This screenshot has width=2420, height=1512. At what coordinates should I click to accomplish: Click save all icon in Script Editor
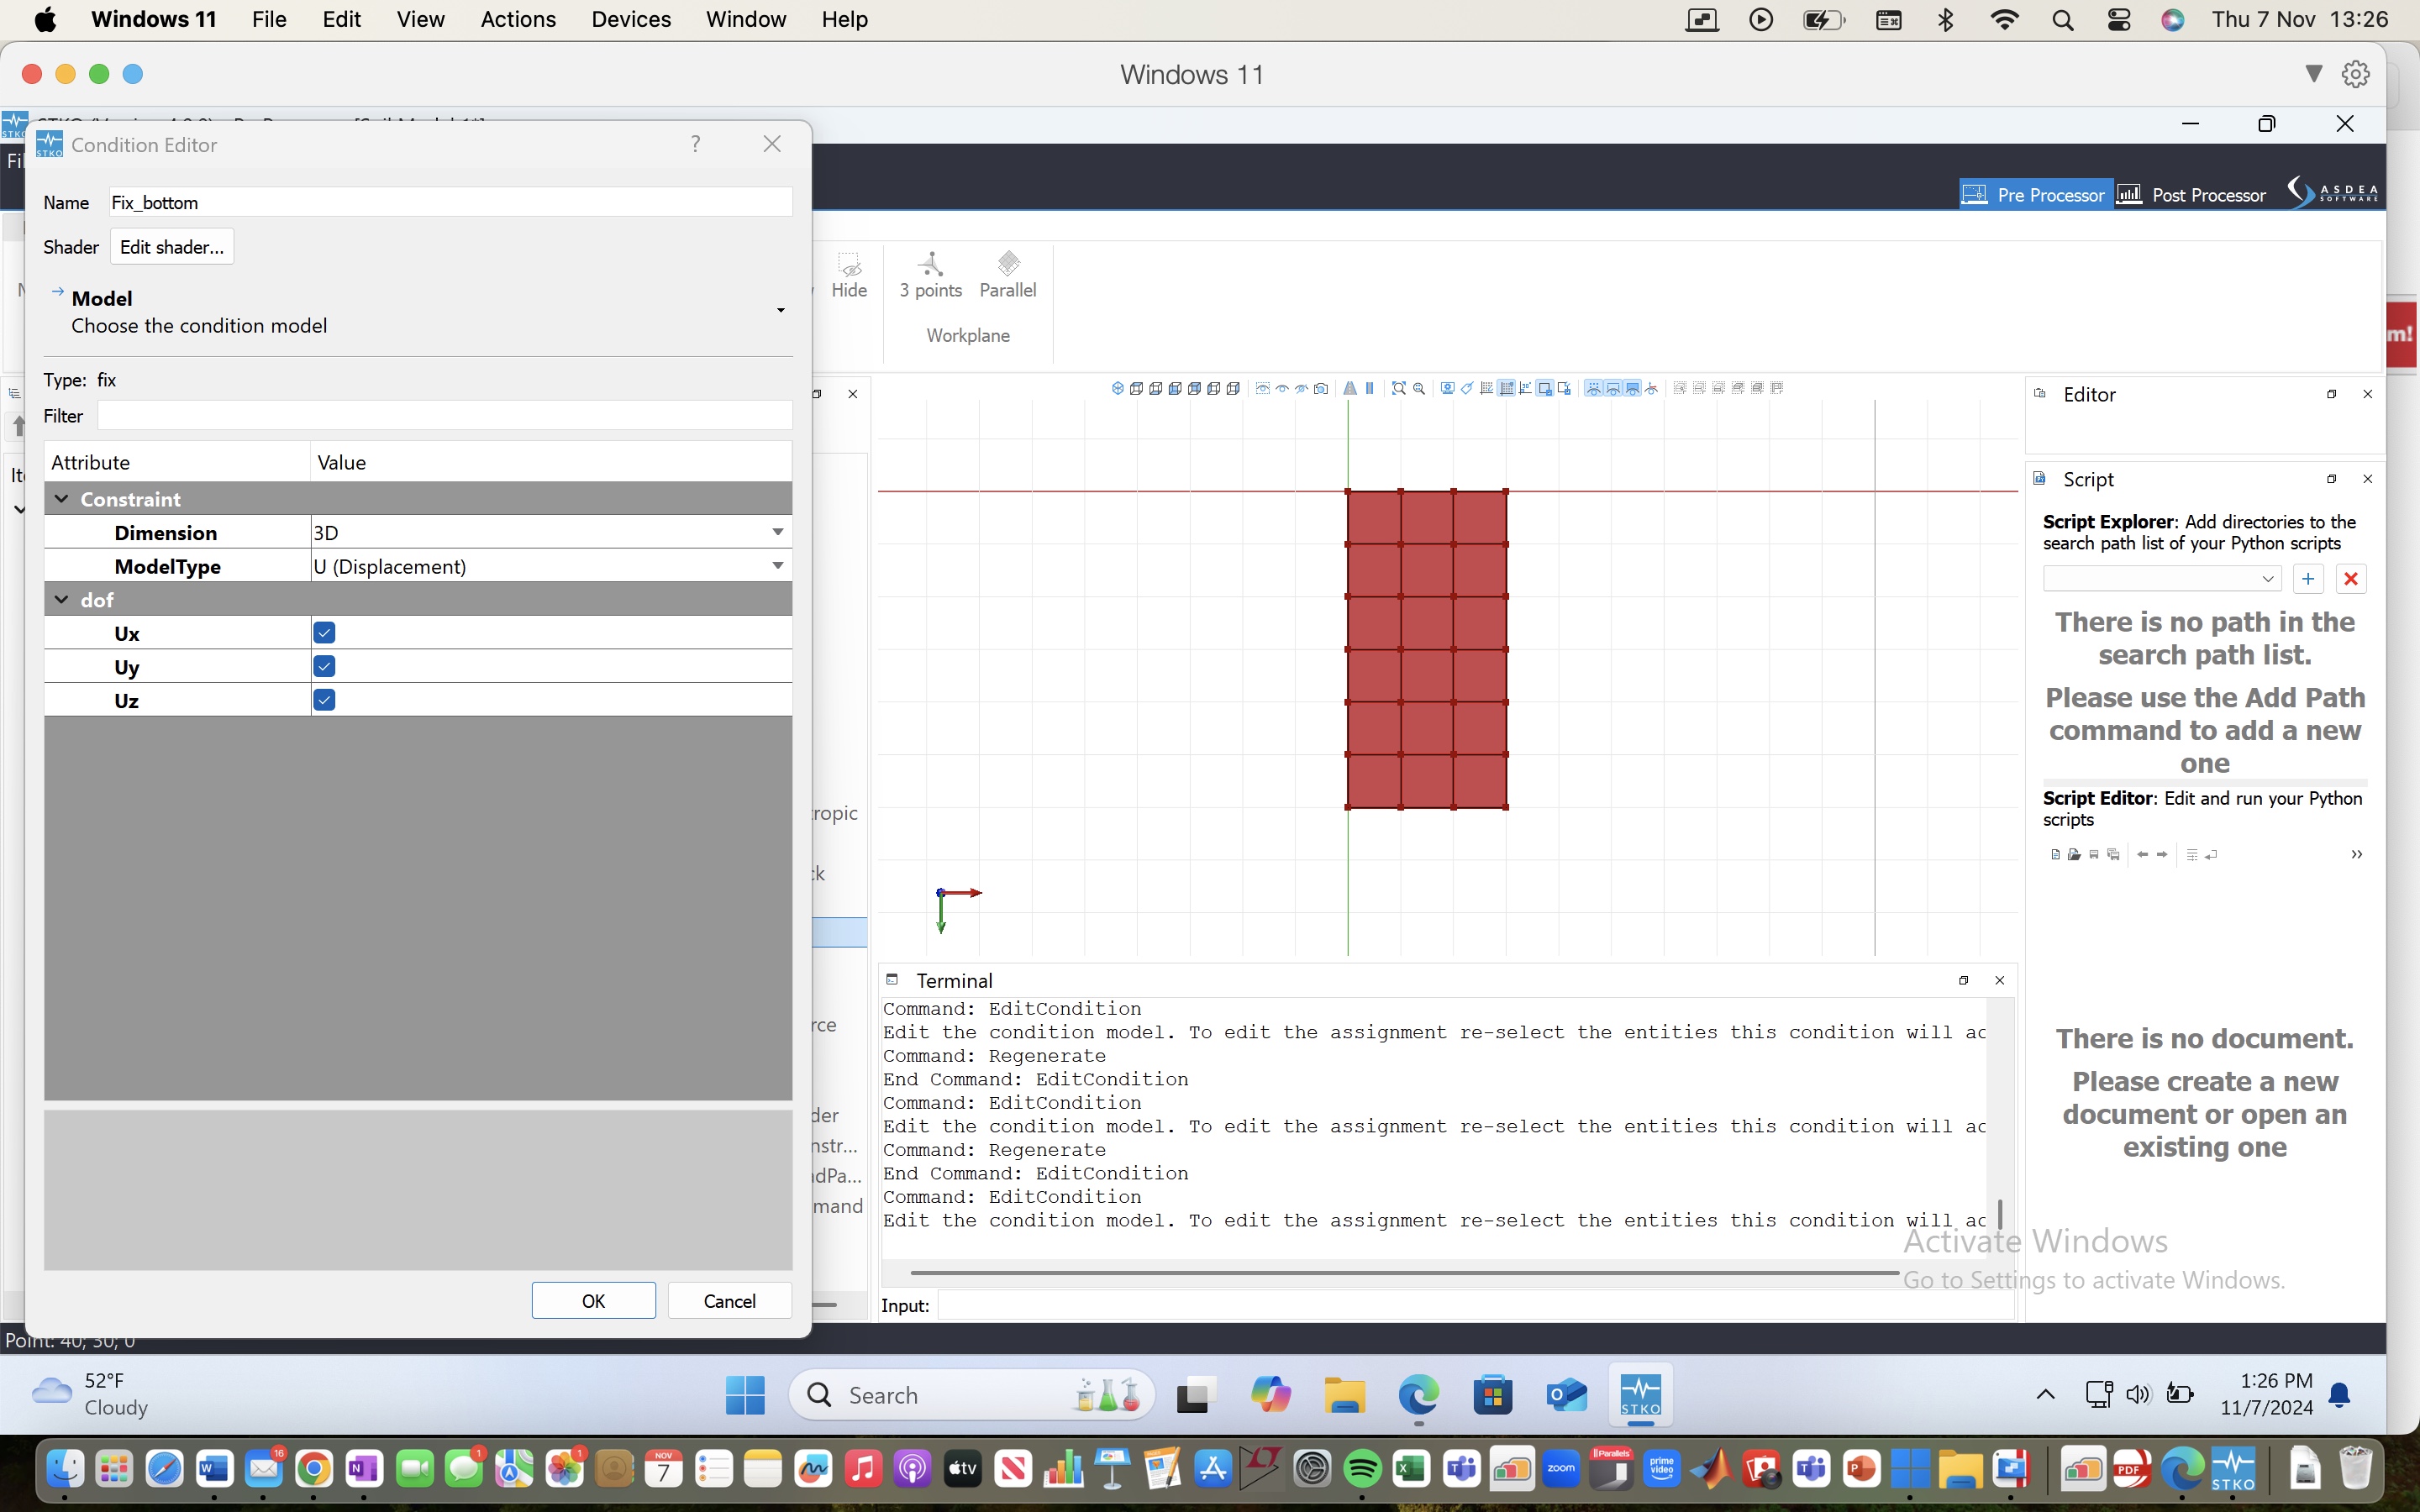(2114, 854)
